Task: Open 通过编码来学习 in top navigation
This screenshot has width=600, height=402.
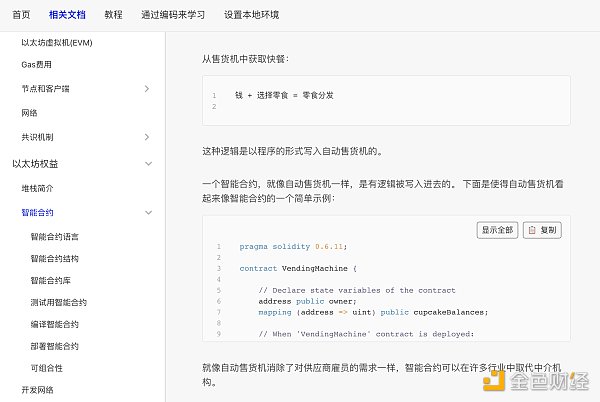Action: [174, 15]
